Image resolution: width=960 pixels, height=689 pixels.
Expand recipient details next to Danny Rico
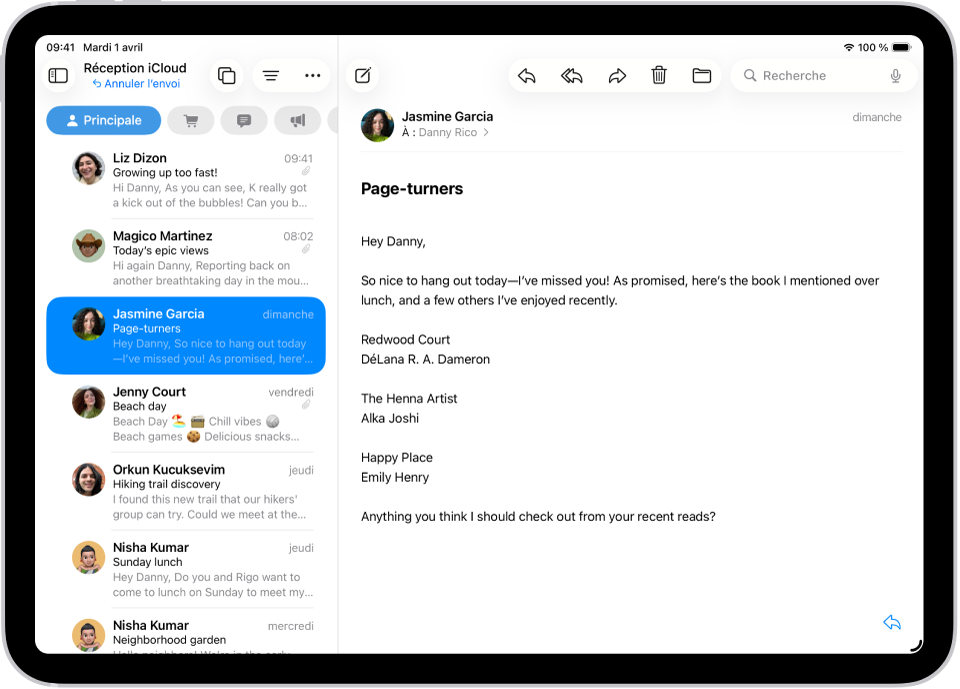486,130
